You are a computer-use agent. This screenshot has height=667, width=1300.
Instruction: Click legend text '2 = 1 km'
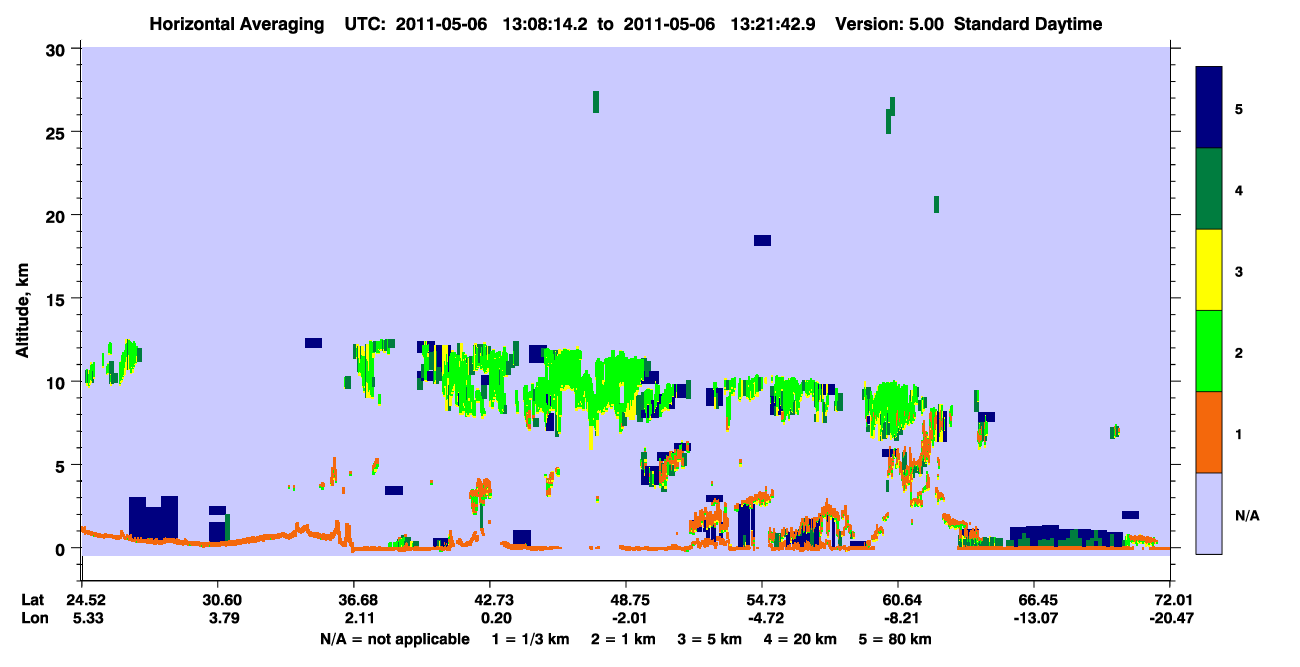coord(624,638)
